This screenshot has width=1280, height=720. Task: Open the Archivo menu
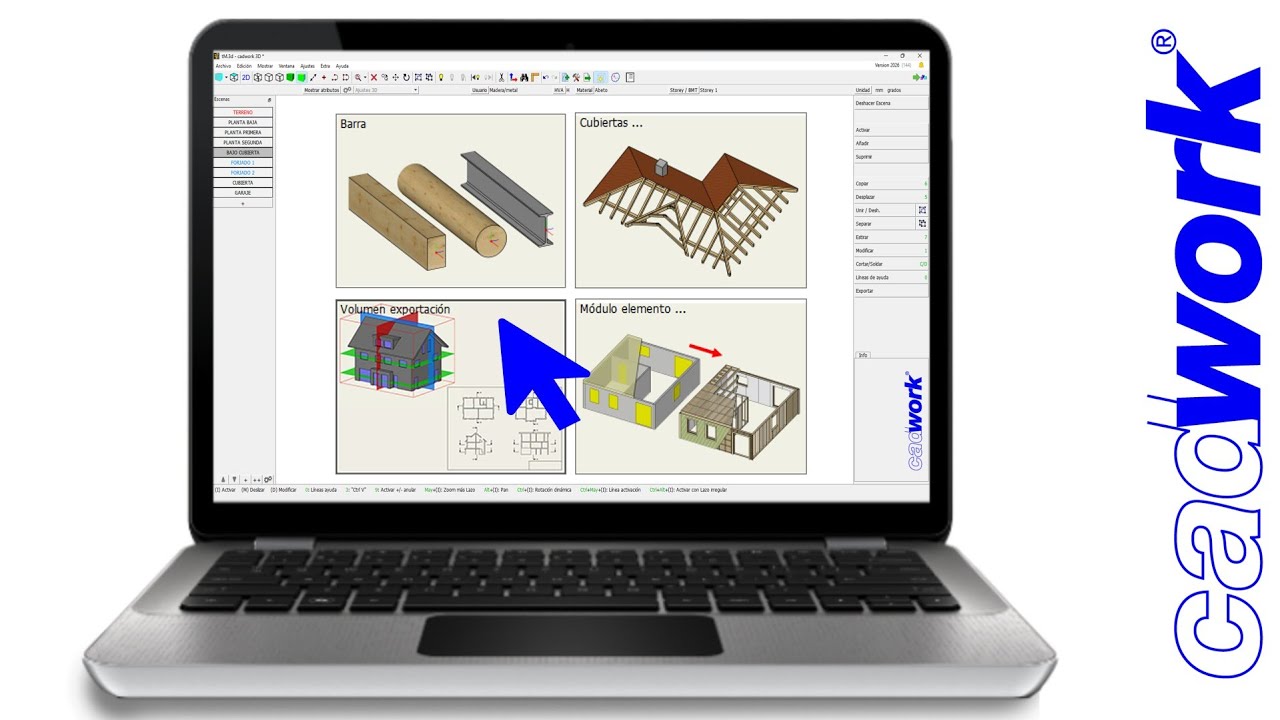coord(223,65)
